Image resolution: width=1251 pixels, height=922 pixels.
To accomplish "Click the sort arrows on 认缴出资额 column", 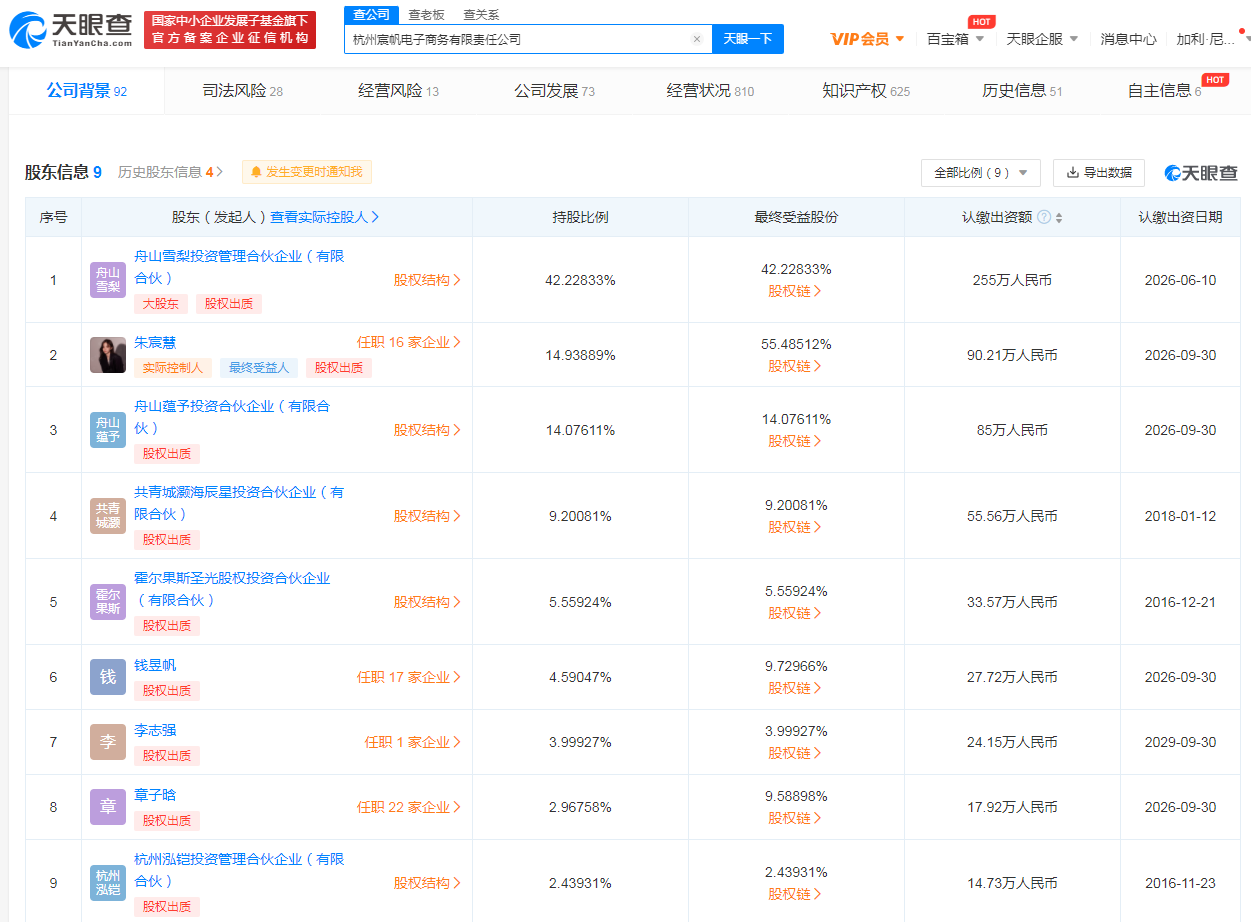I will click(x=1059, y=218).
